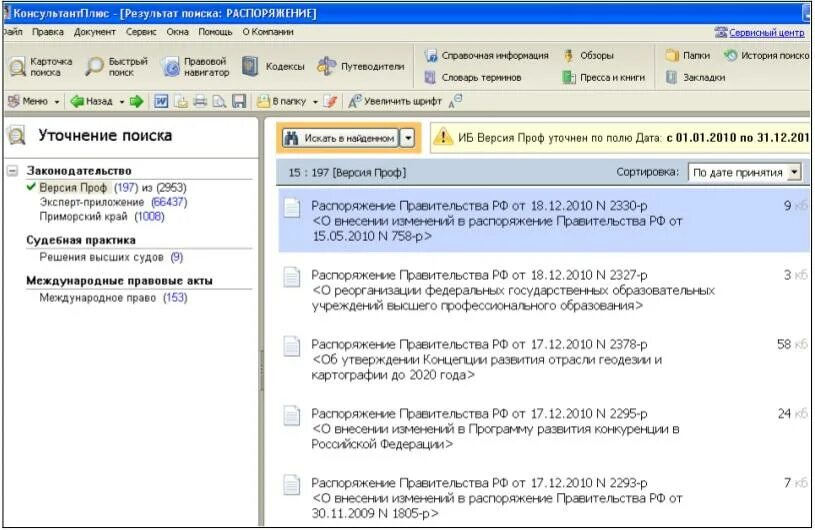Viewport: 815px width, 530px height.
Task: Save with the floppy disk icon
Action: coord(239,101)
